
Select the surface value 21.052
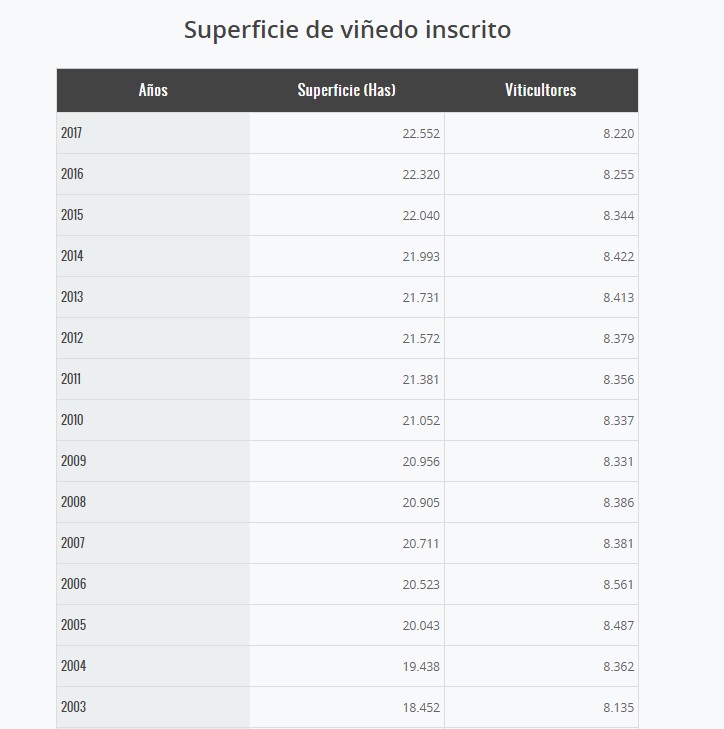click(x=421, y=421)
